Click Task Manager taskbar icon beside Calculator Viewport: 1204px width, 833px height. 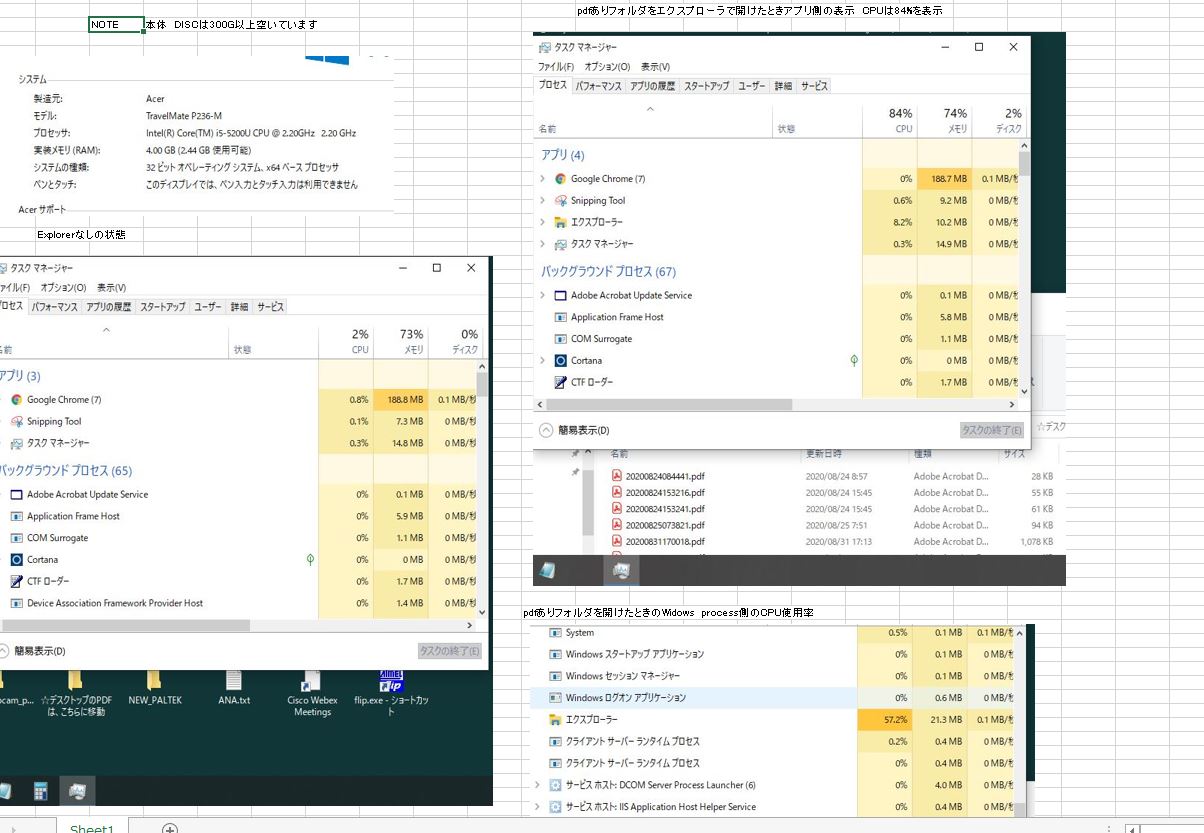(78, 790)
